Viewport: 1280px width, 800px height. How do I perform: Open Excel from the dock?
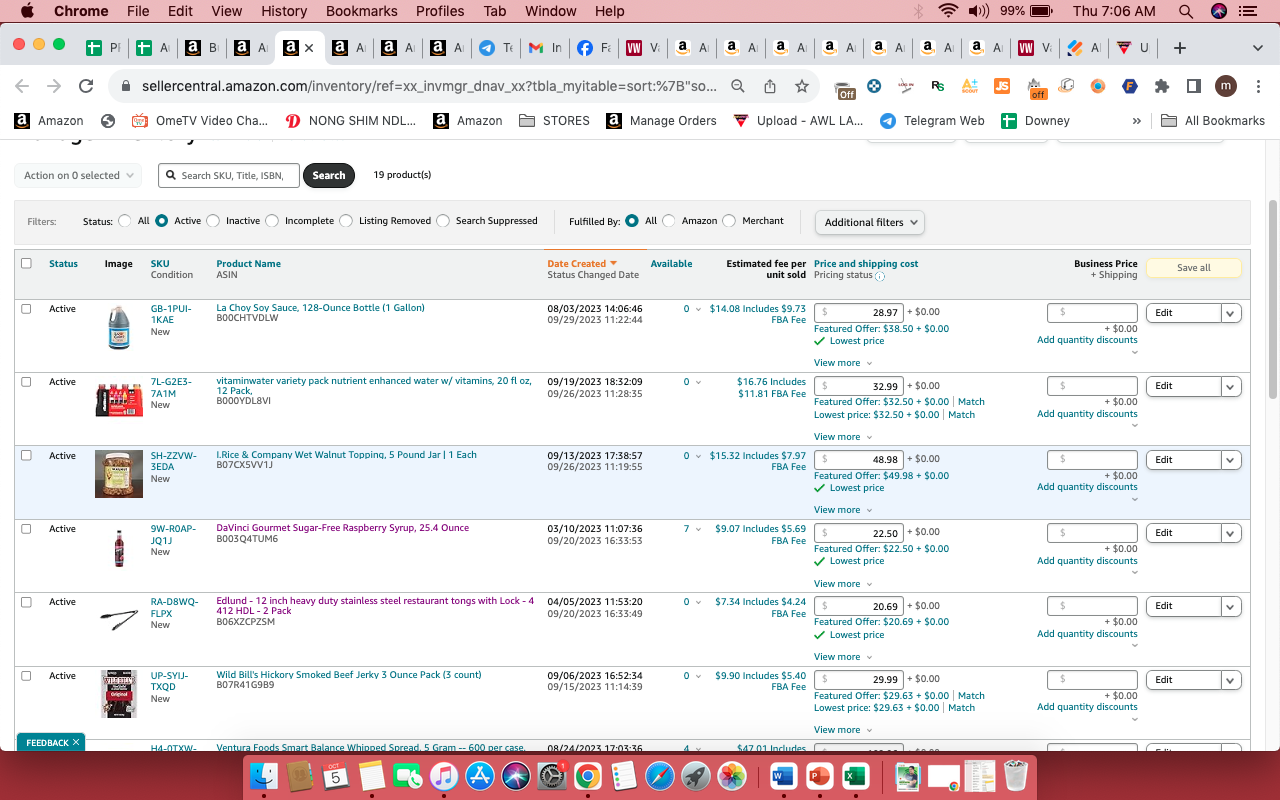[854, 775]
